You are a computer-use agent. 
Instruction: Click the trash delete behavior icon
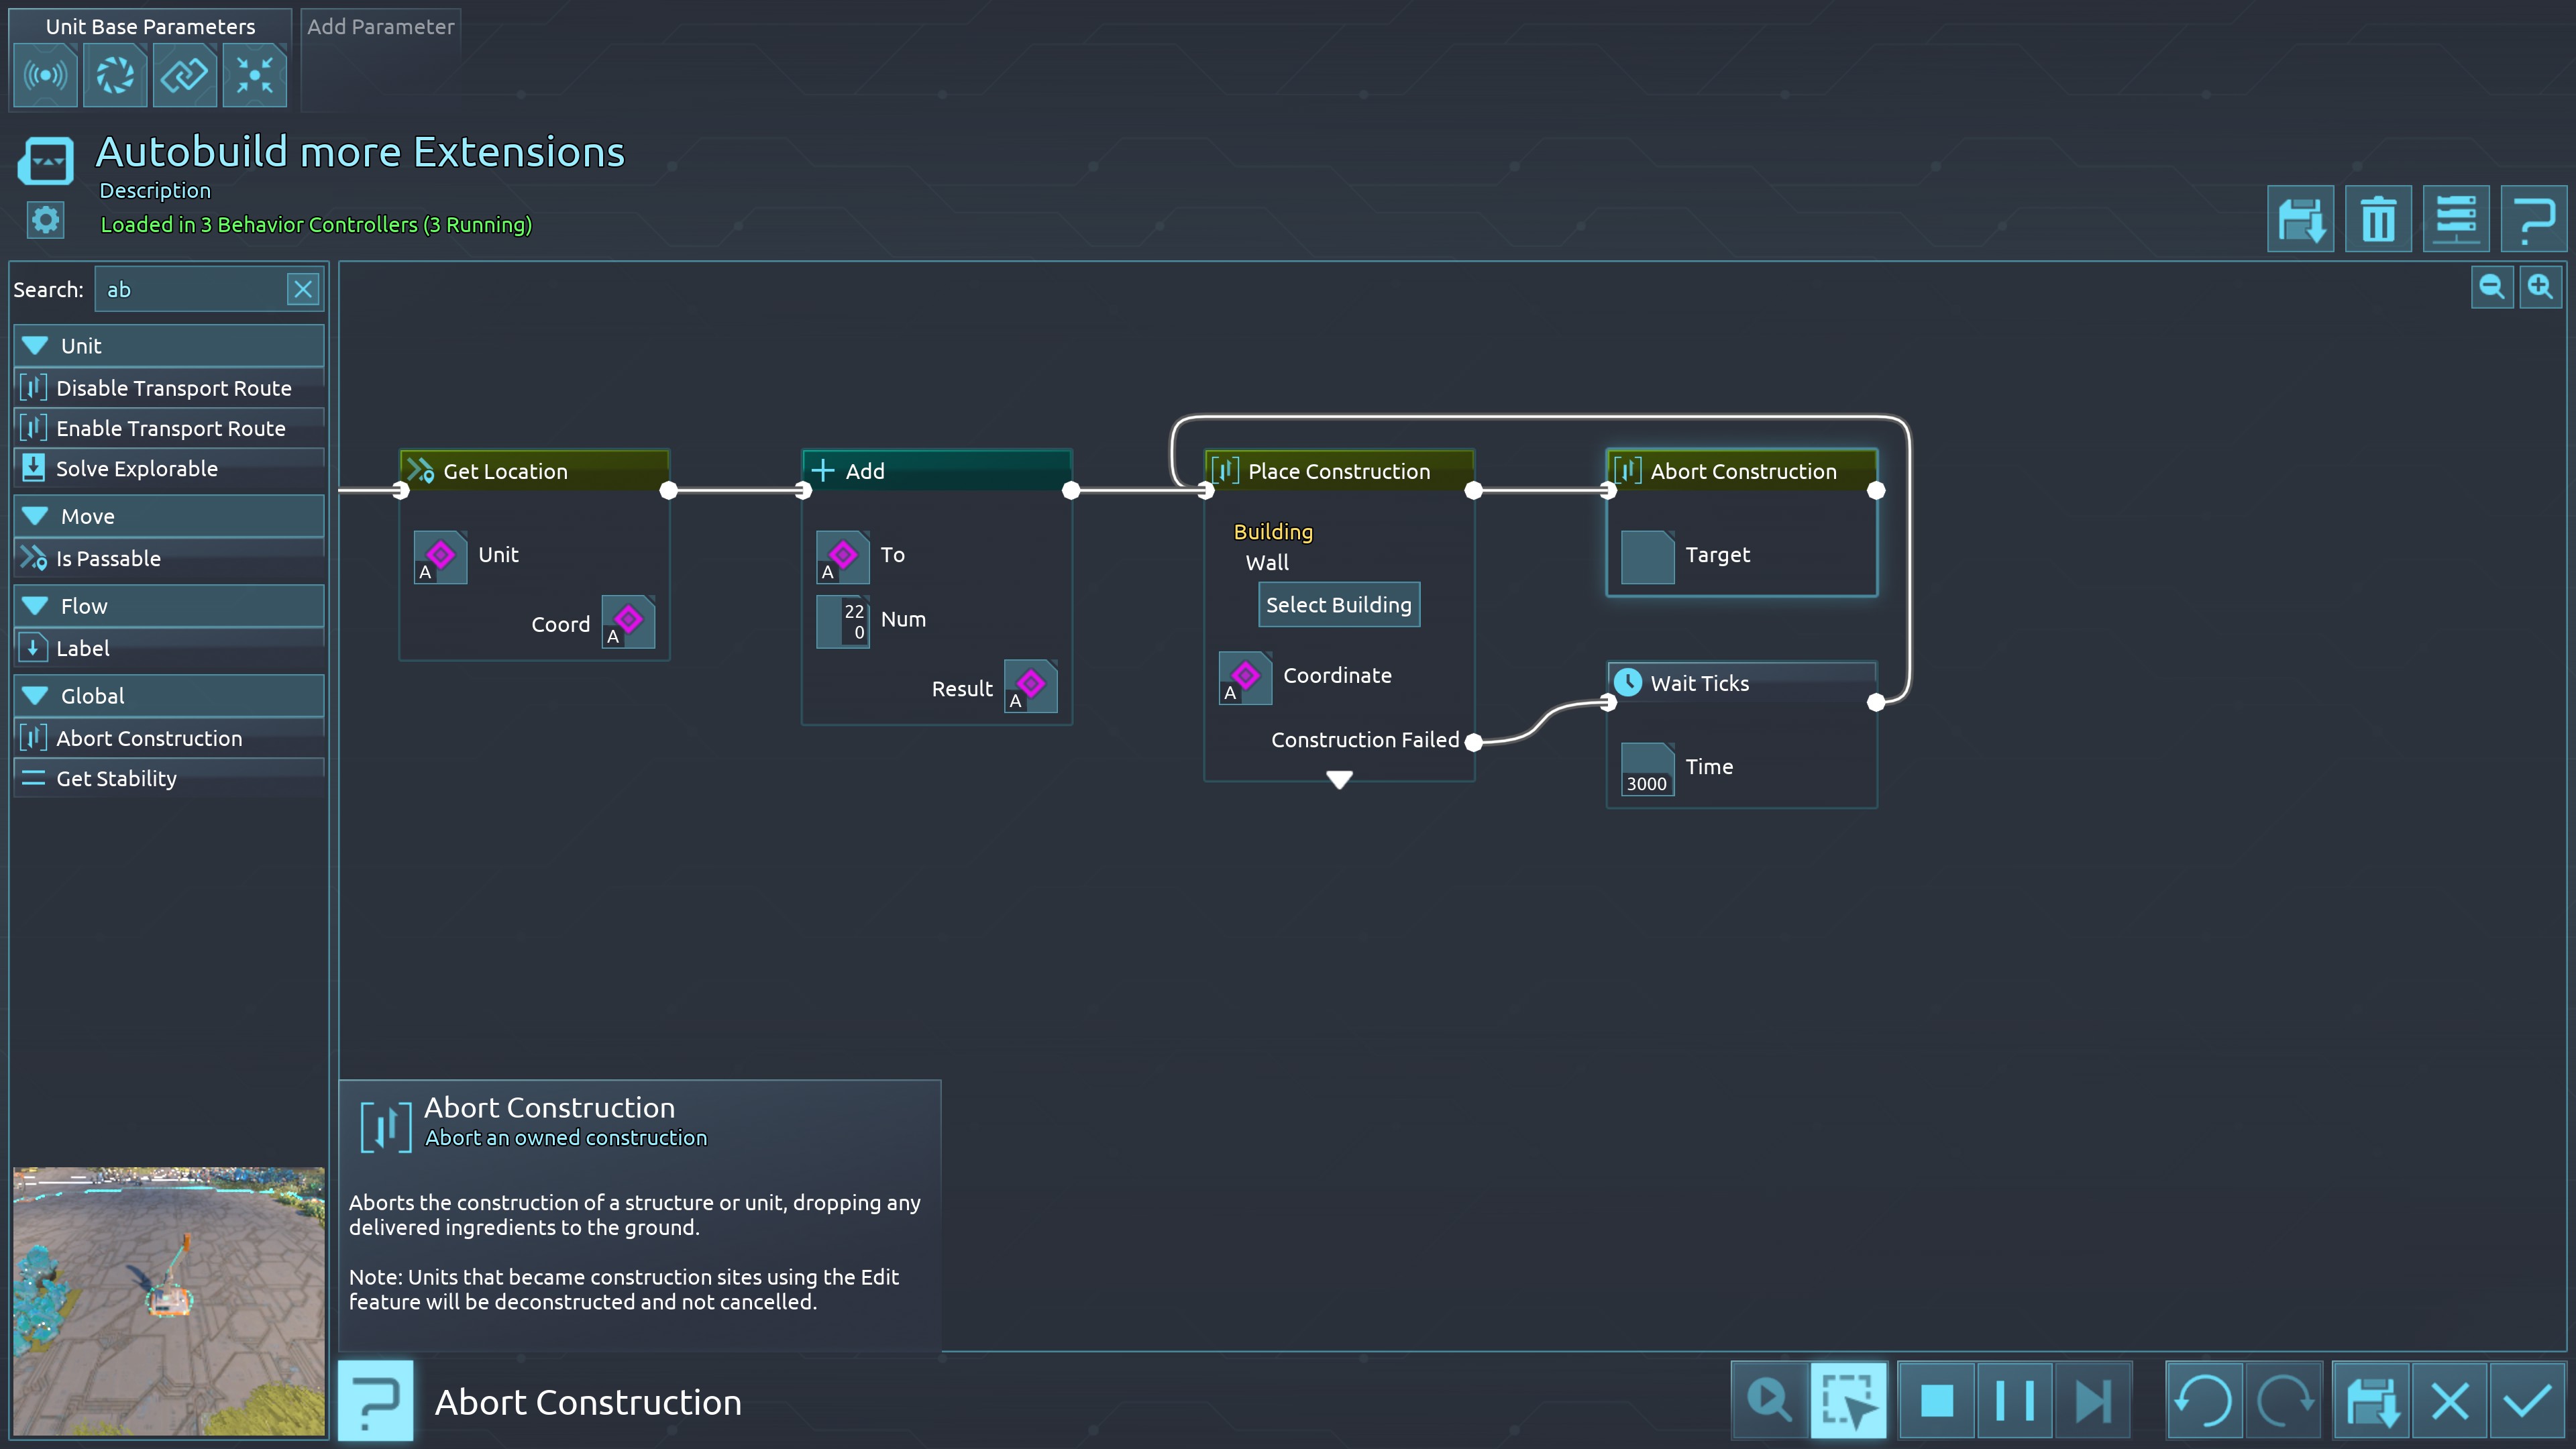[x=2377, y=219]
